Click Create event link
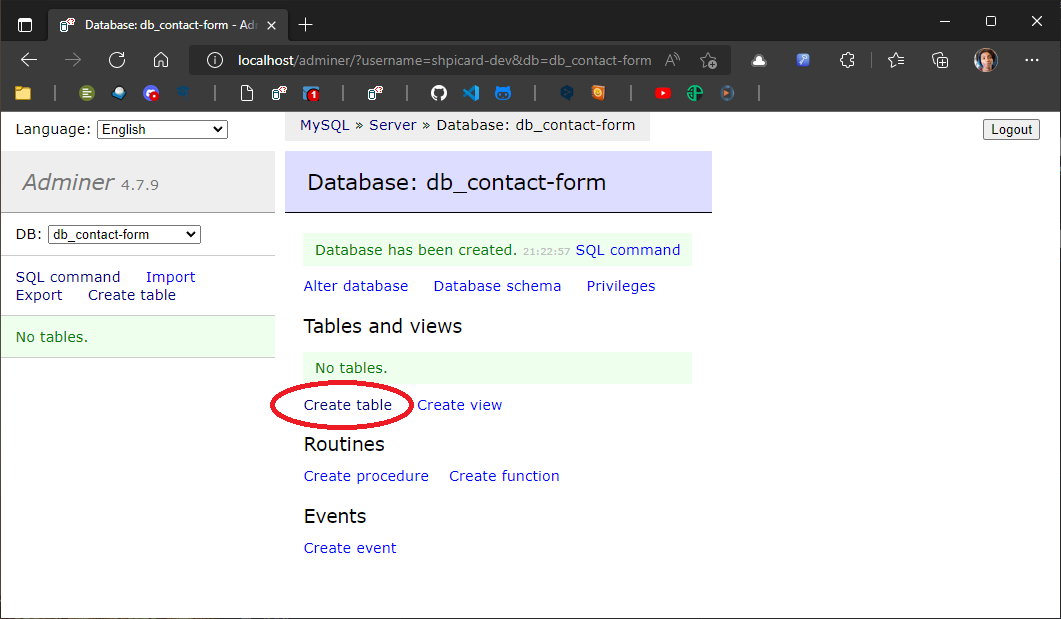Viewport: 1061px width, 619px height. [350, 547]
